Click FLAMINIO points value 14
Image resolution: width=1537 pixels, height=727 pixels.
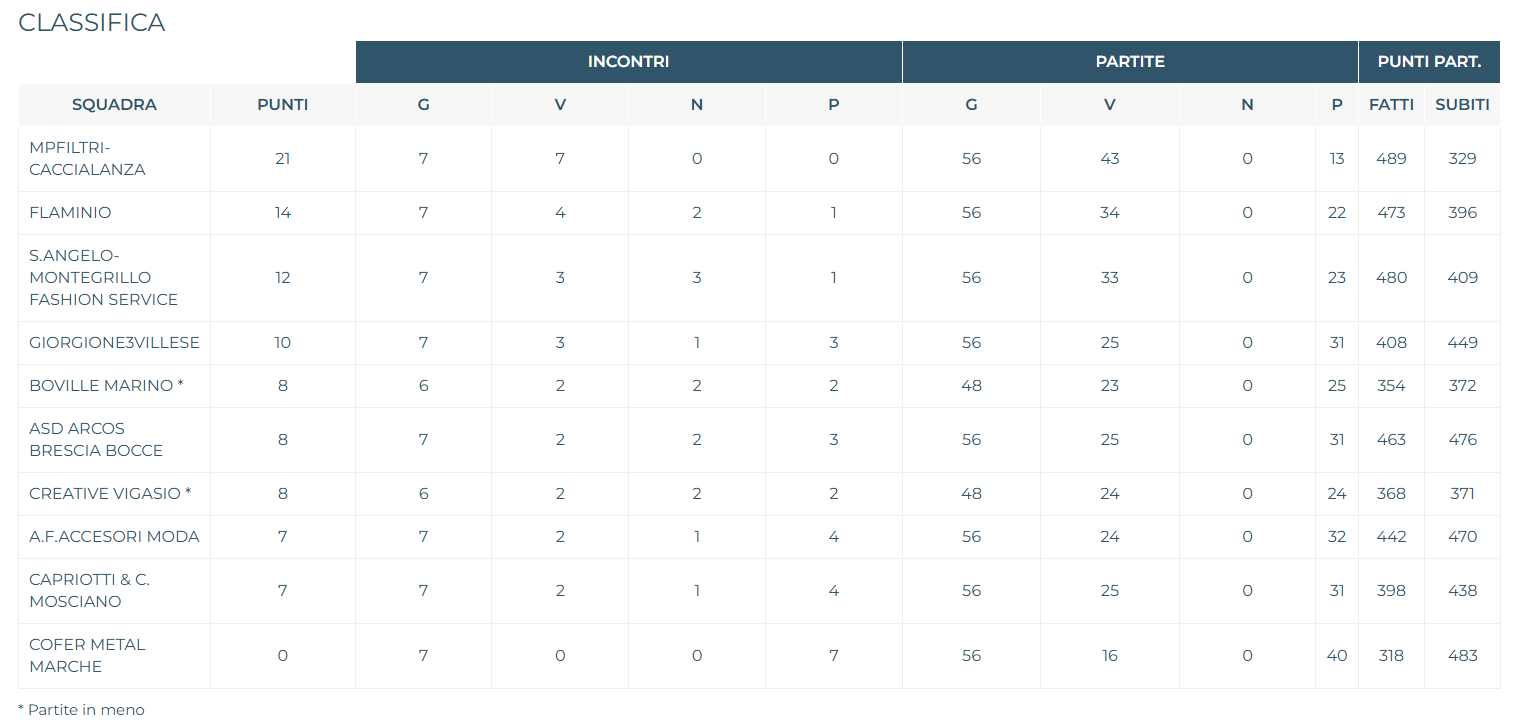[283, 213]
